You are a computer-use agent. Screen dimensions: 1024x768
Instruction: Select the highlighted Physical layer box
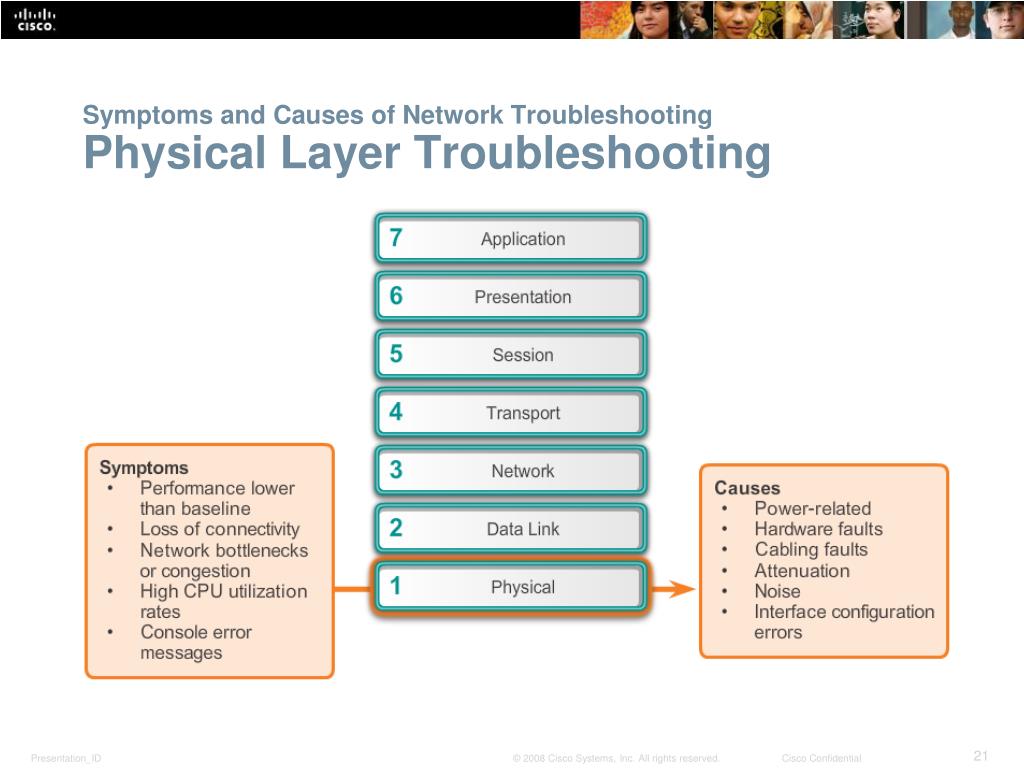pyautogui.click(x=511, y=586)
